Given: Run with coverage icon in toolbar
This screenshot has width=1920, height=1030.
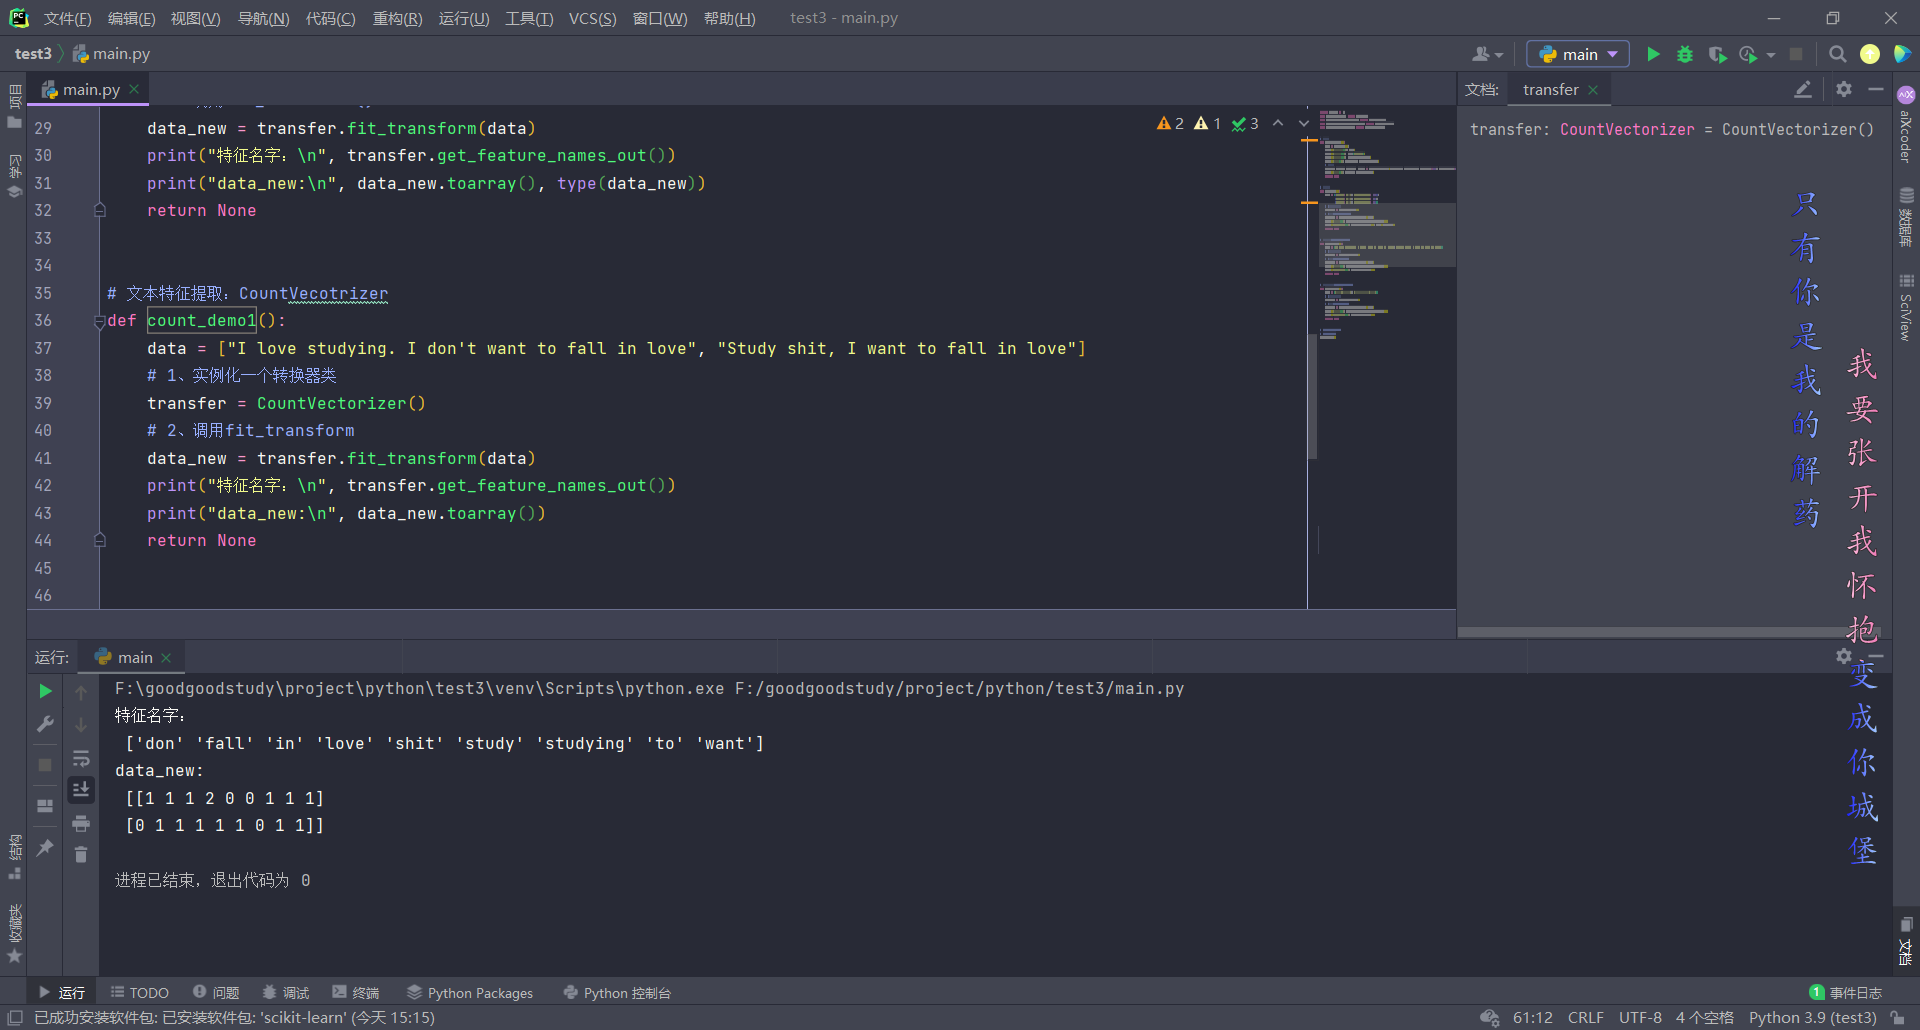Looking at the screenshot, I should tap(1717, 54).
